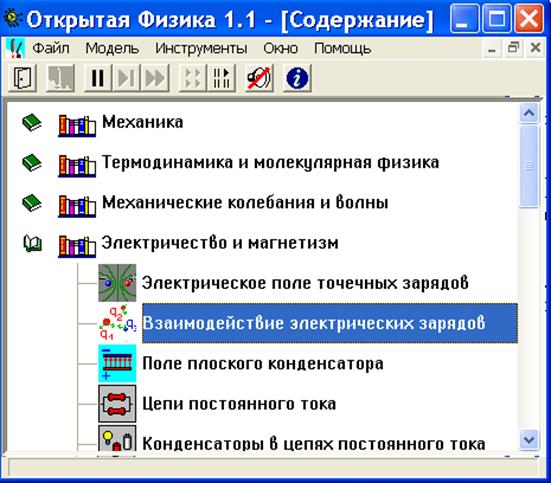Click the point charges field thumbnail
The width and height of the screenshot is (551, 483).
pyautogui.click(x=117, y=283)
